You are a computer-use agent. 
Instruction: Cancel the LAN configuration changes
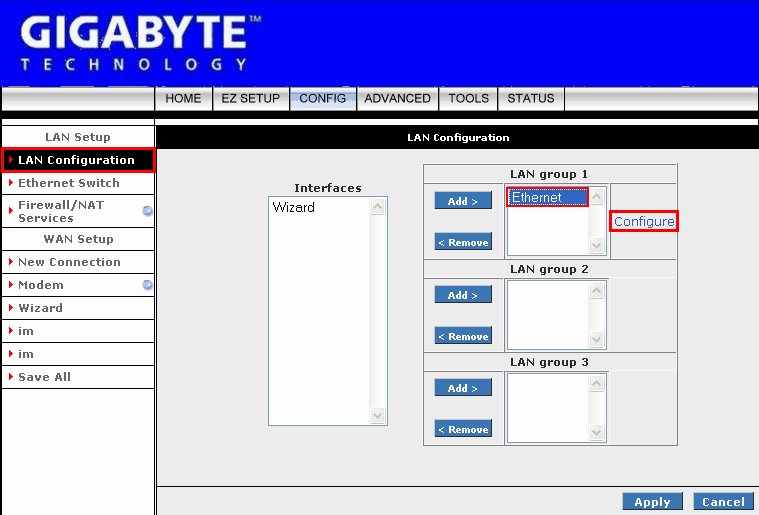click(724, 502)
